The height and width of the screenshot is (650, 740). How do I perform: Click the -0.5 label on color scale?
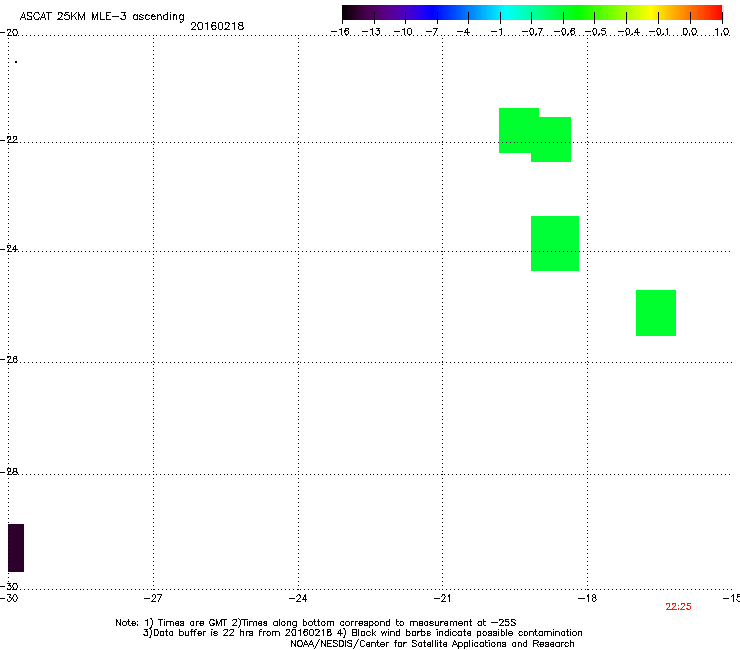596,32
